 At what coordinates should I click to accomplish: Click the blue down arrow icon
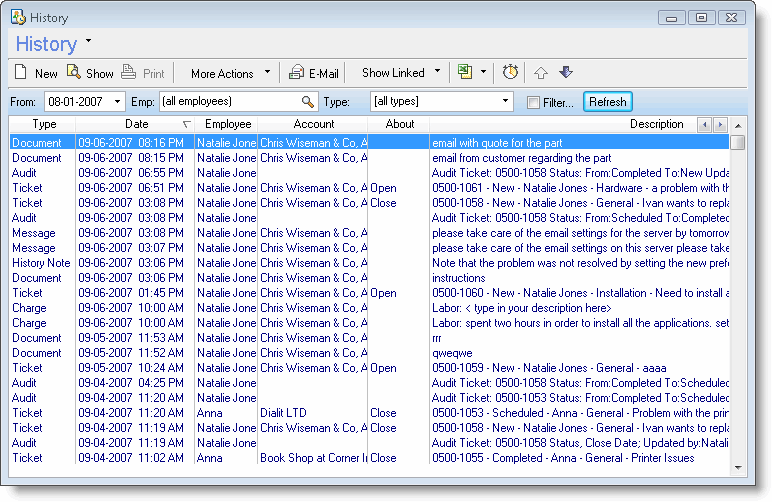[x=565, y=72]
